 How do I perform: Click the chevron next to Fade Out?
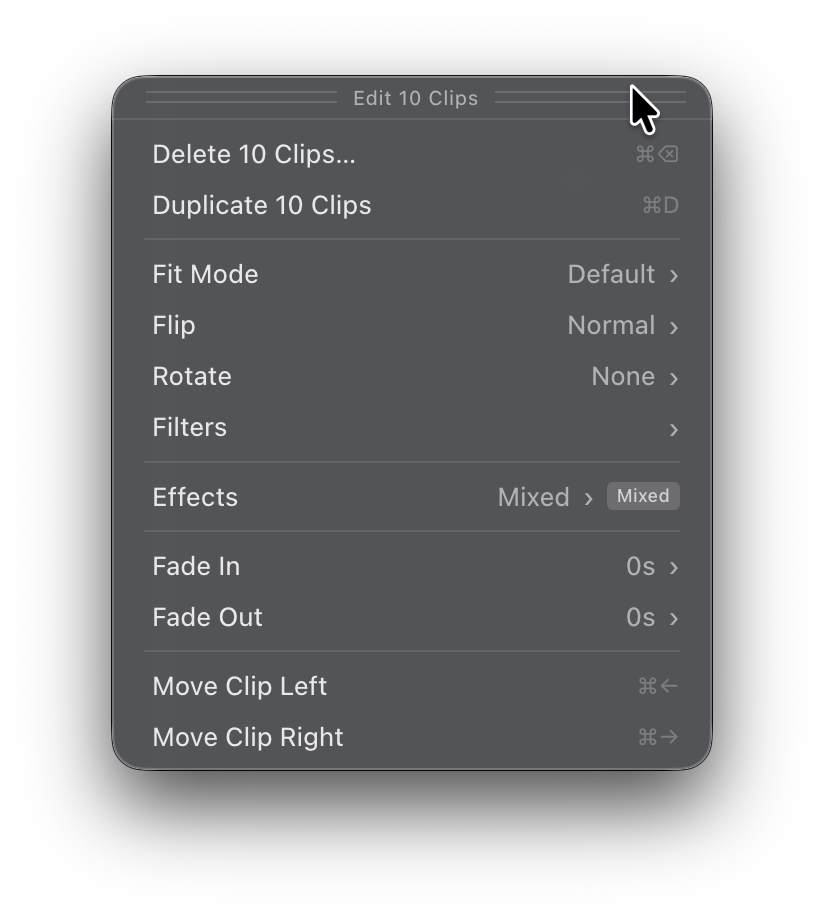[x=672, y=619]
